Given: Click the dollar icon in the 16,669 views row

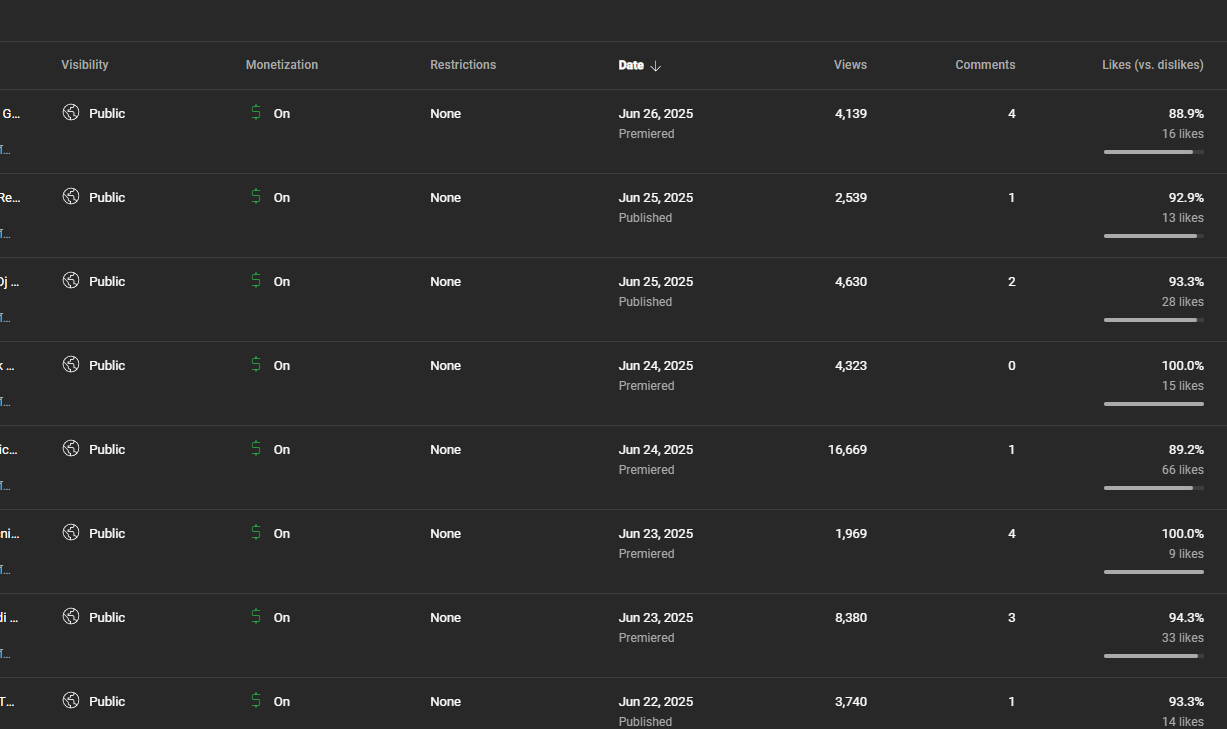Looking at the screenshot, I should point(256,448).
